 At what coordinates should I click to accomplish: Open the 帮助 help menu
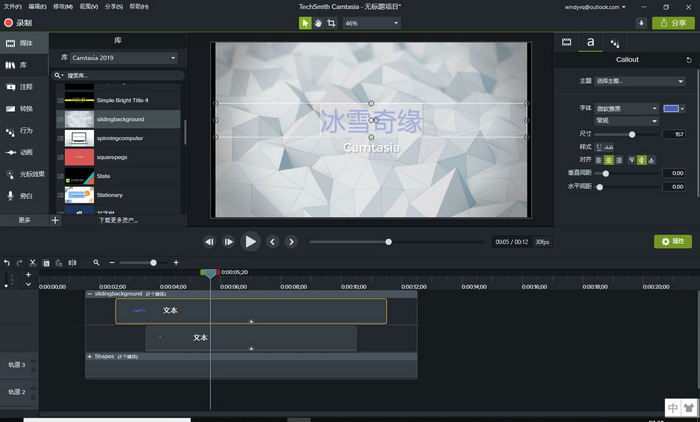pos(139,7)
